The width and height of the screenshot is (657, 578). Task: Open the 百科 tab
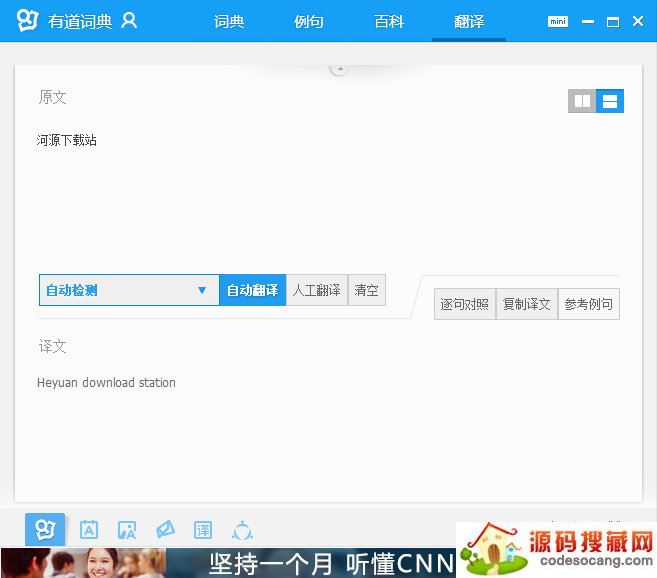pyautogui.click(x=389, y=21)
